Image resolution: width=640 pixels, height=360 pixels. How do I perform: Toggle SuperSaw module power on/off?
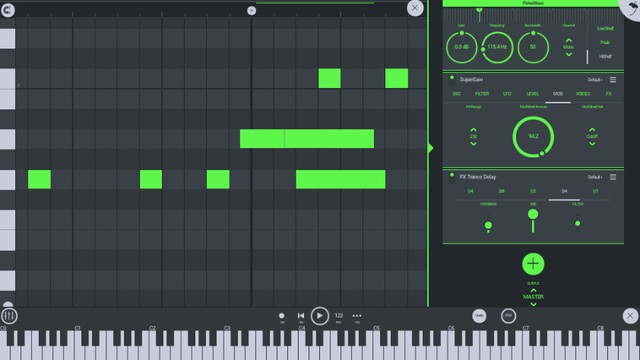pyautogui.click(x=451, y=78)
